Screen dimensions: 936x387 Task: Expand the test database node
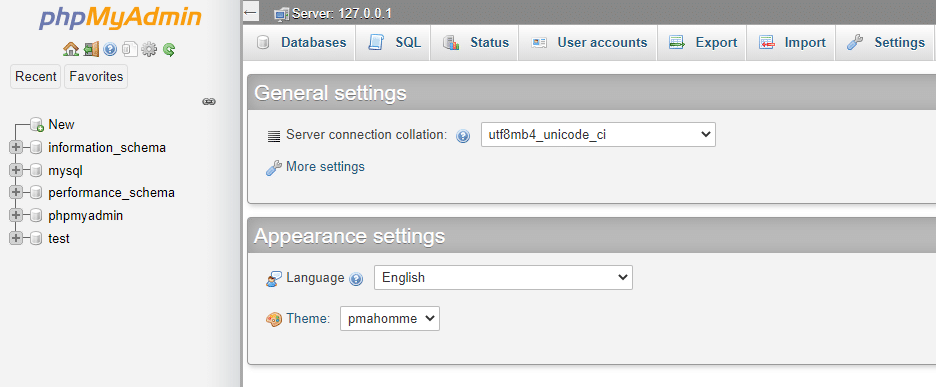click(x=16, y=238)
